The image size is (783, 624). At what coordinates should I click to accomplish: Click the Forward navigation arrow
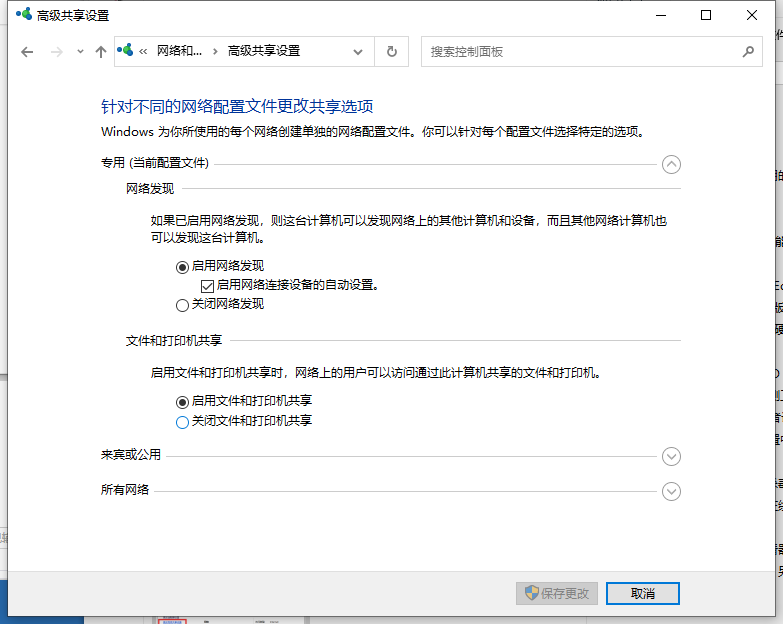click(x=56, y=52)
